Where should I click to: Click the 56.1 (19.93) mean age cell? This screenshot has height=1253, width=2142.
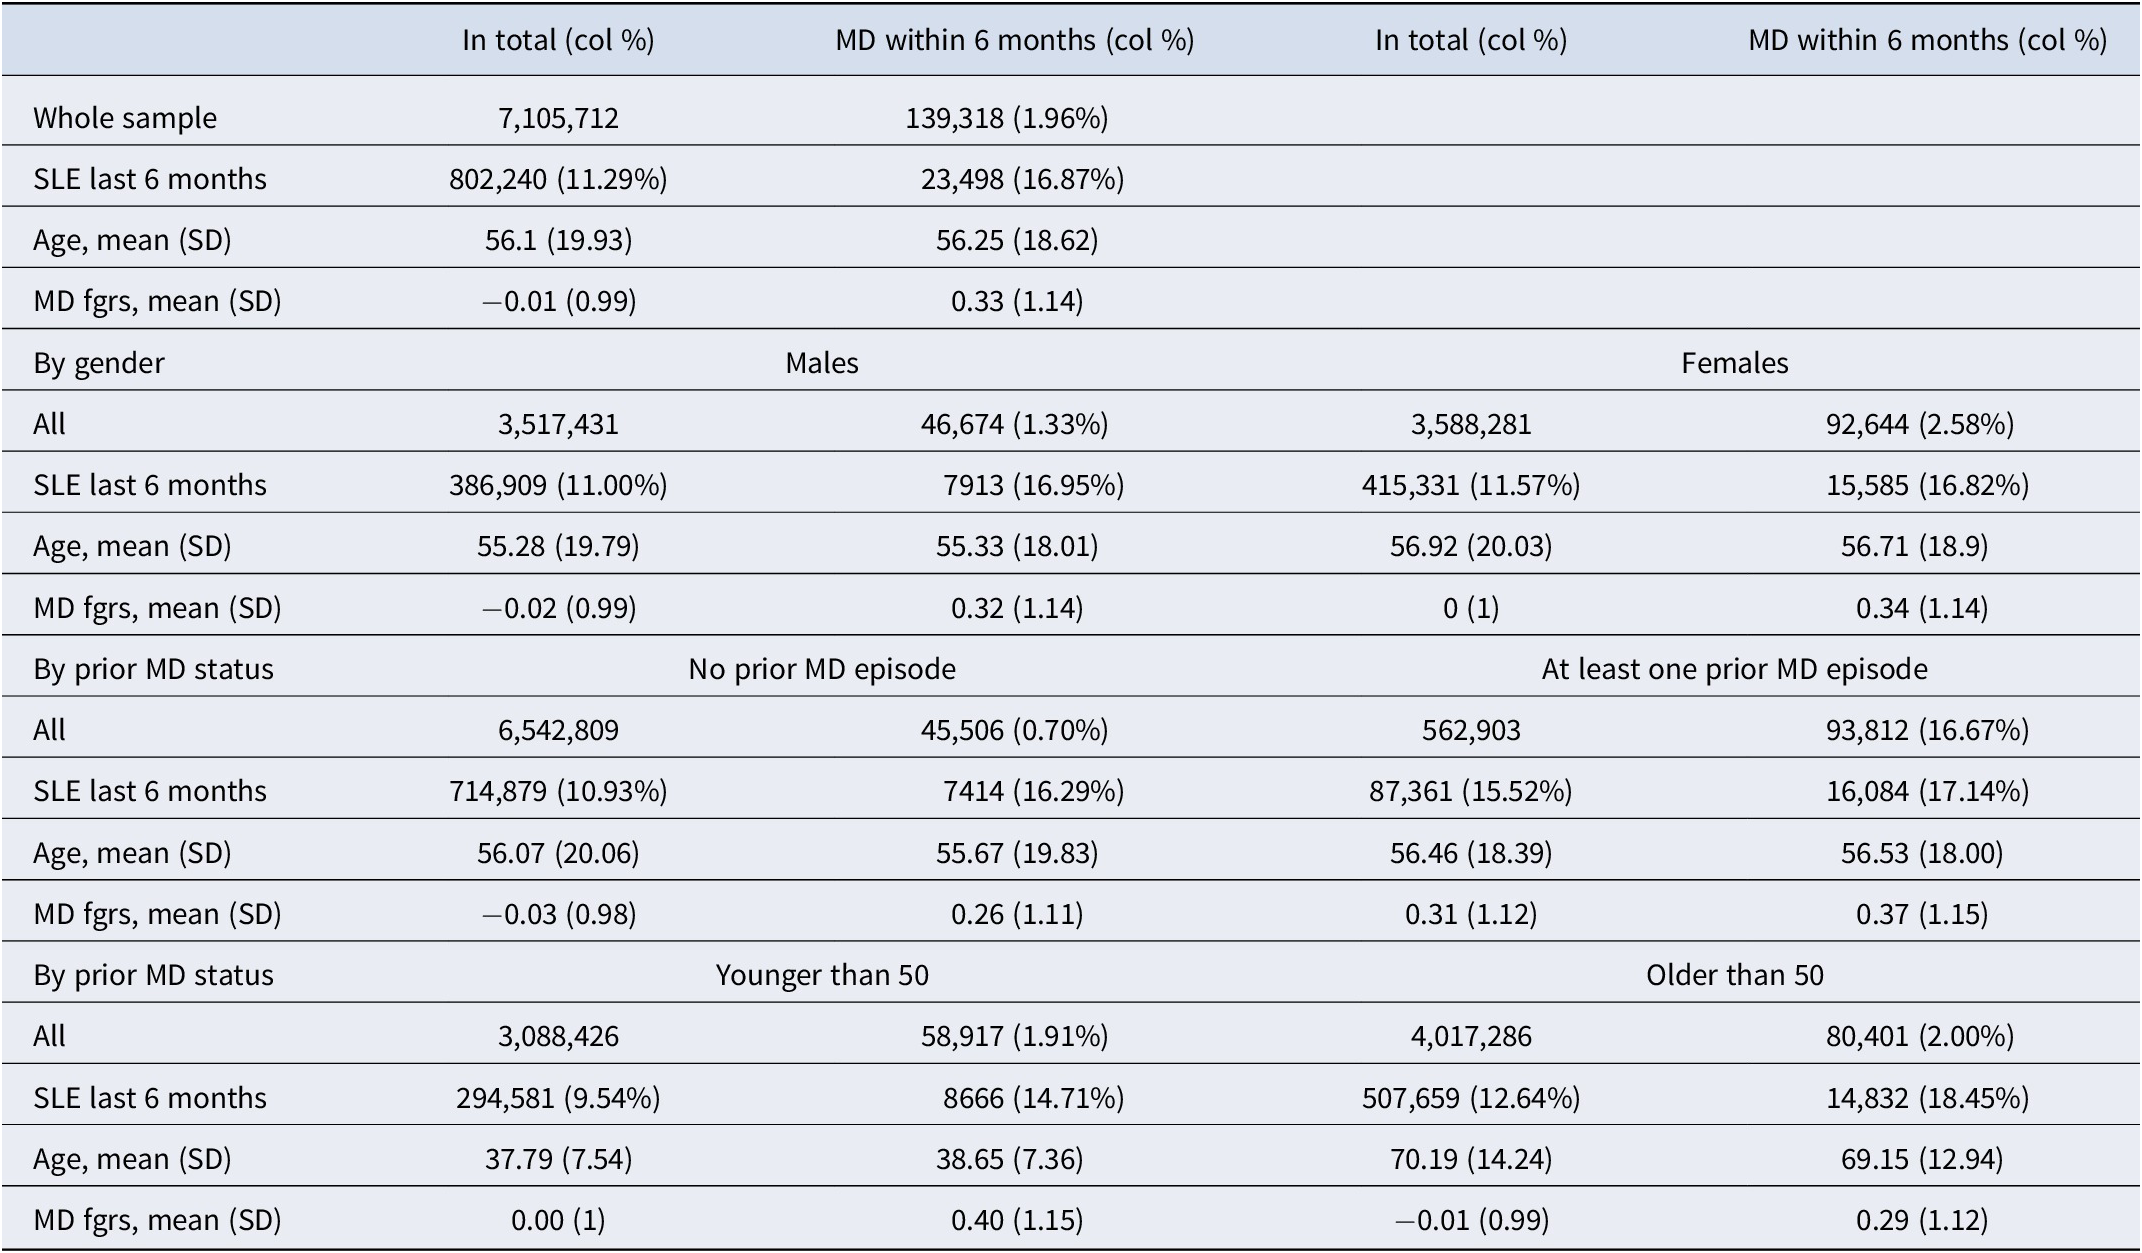pos(558,240)
